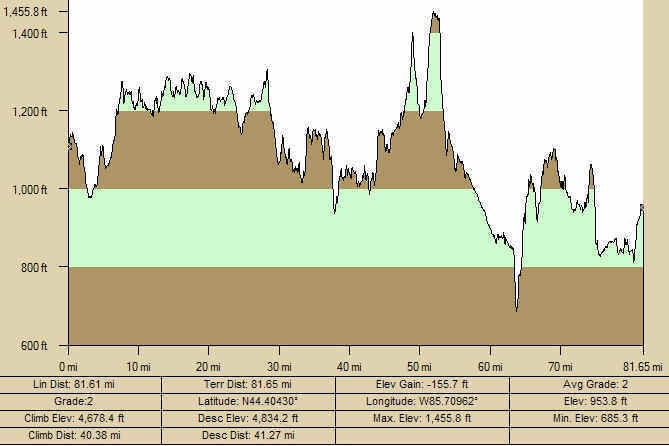Select the Climb Dist 40.38 mi cell

pos(80,435)
